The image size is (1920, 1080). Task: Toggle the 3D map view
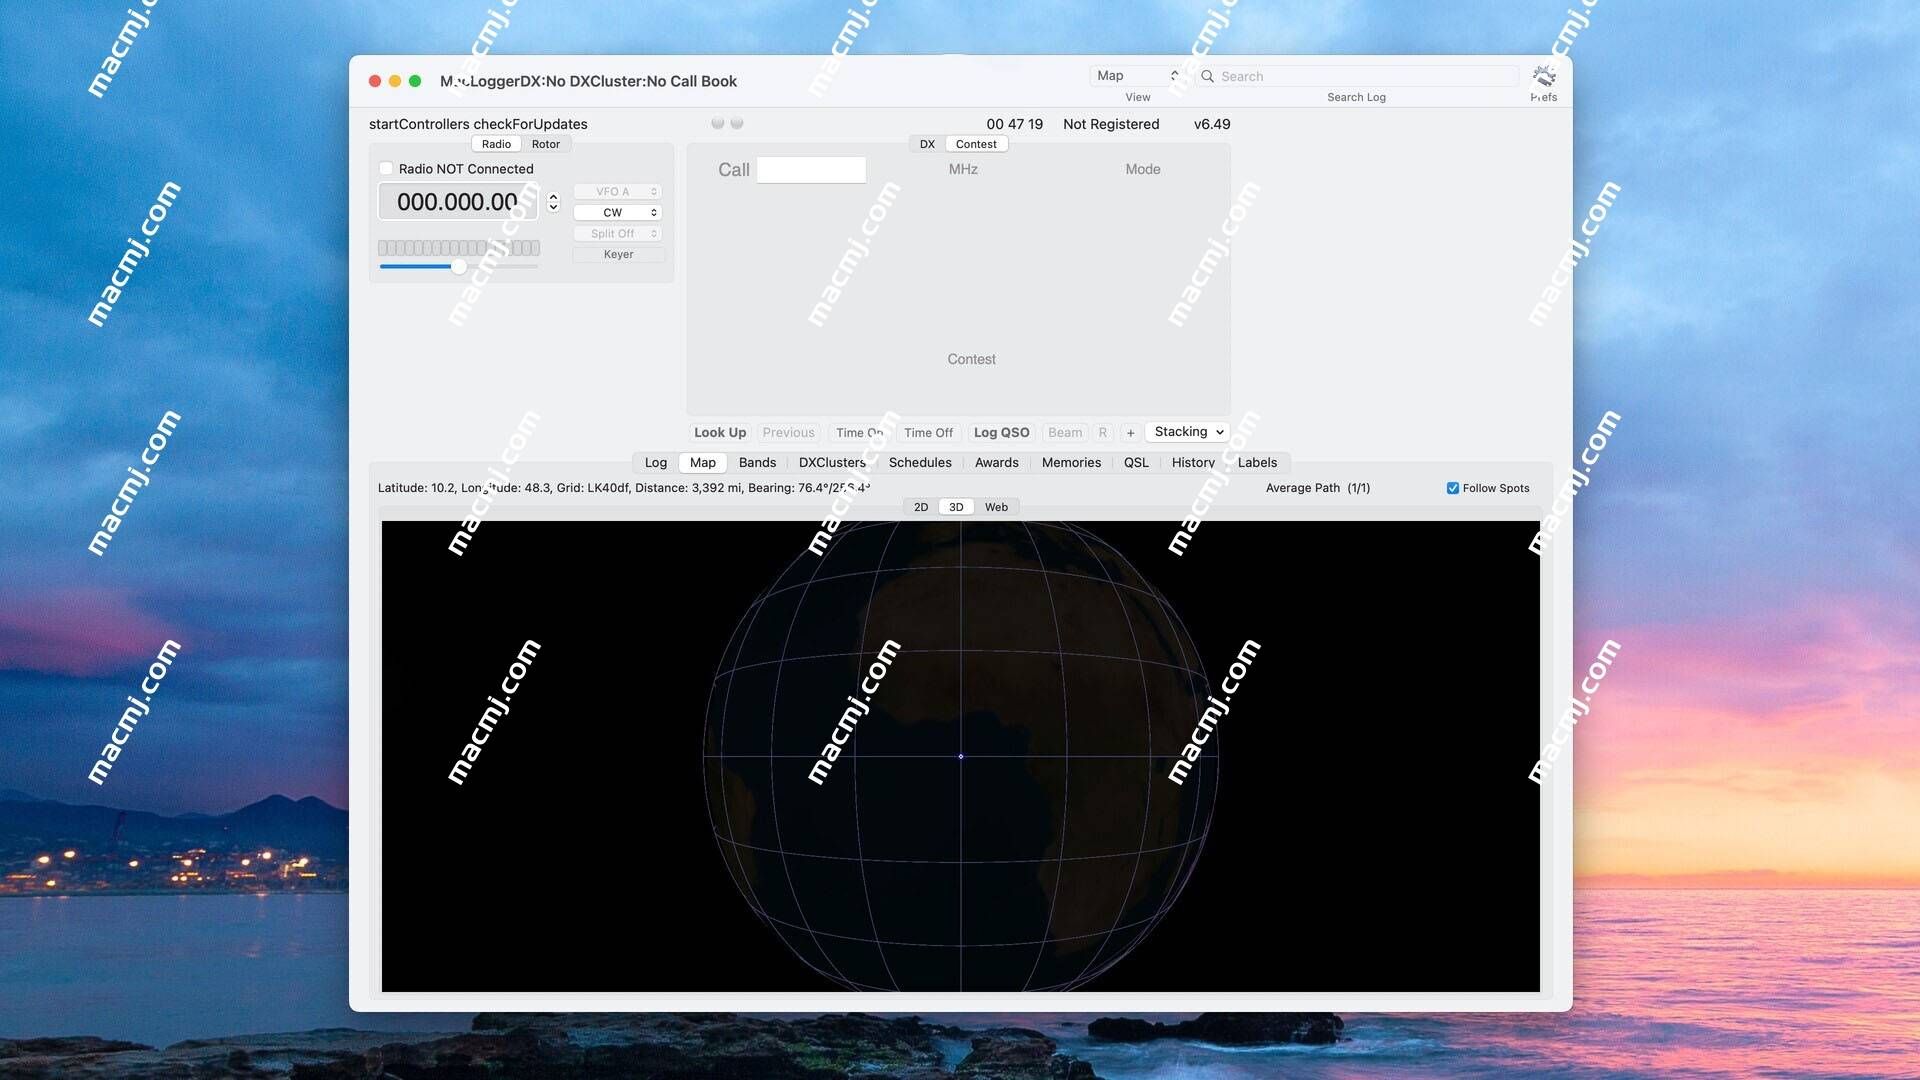coord(955,506)
